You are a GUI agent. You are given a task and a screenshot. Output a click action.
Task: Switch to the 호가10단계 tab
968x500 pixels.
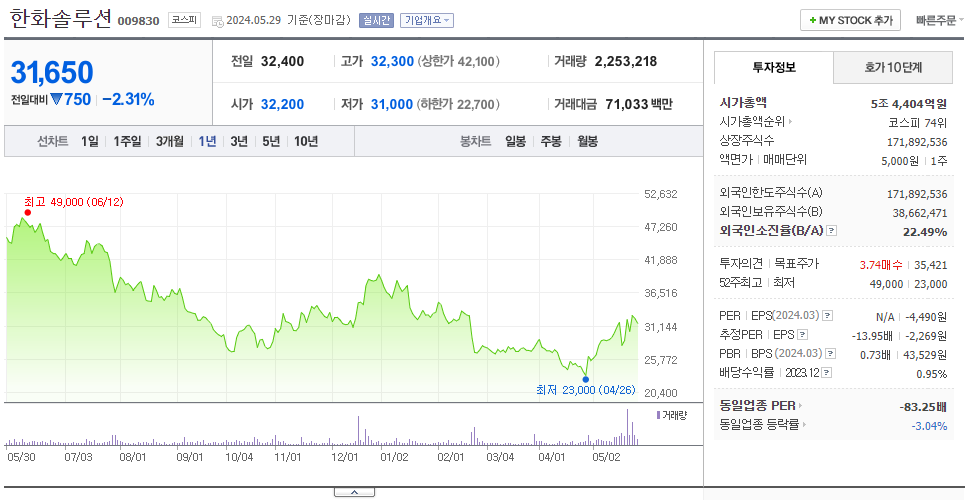(x=893, y=68)
